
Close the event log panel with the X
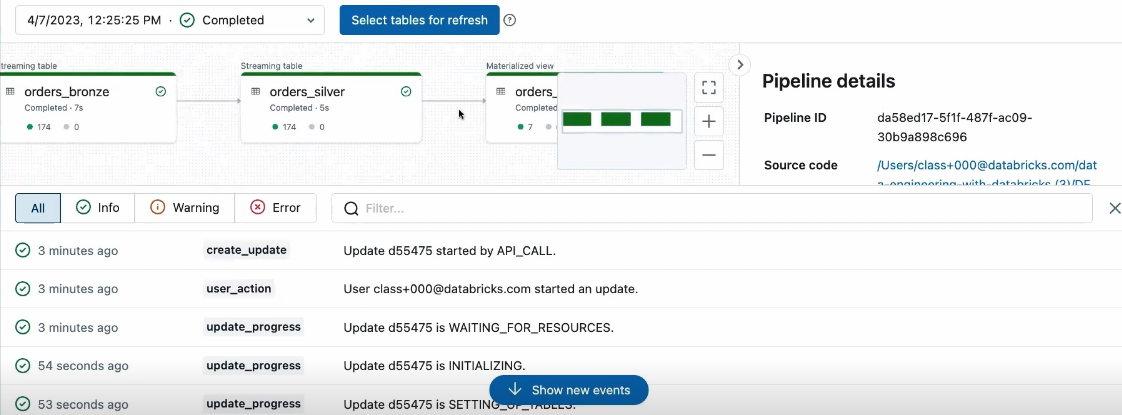[1114, 208]
